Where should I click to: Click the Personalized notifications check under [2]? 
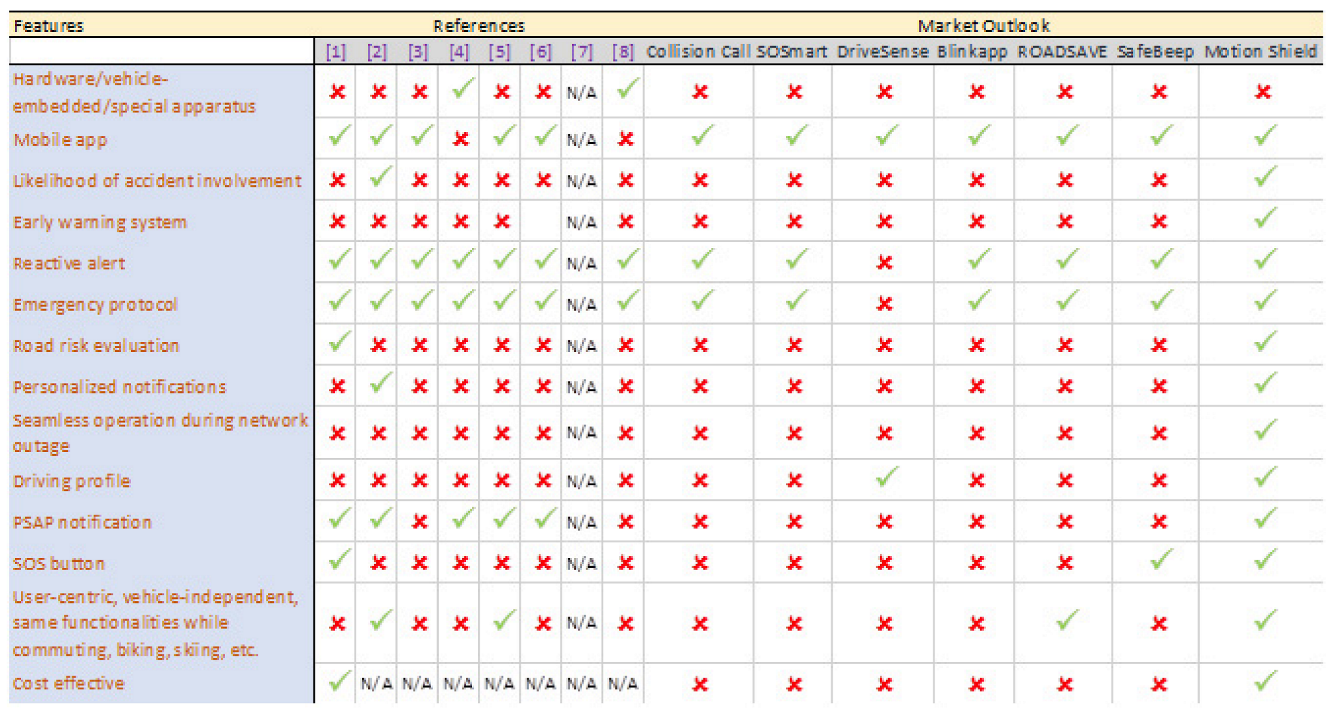point(378,386)
